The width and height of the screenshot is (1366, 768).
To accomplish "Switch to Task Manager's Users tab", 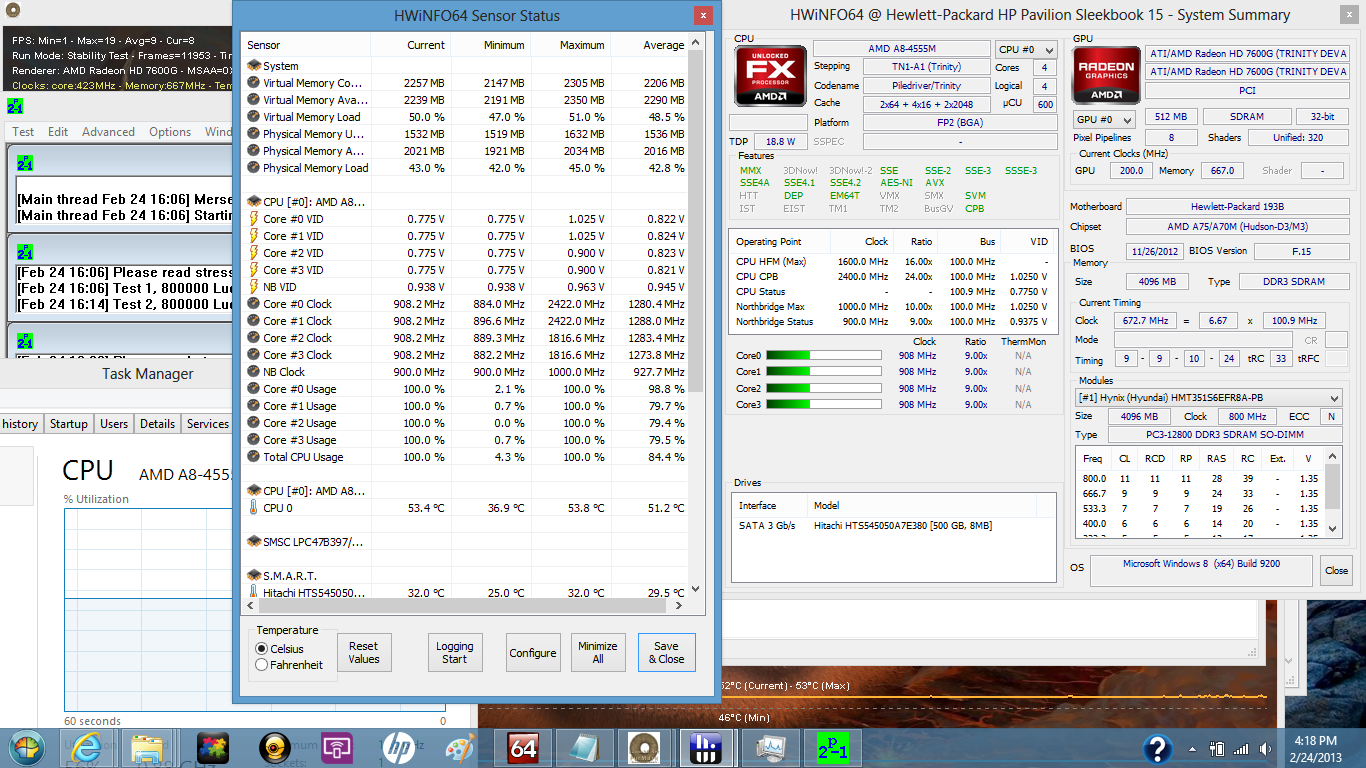I will click(x=114, y=424).
